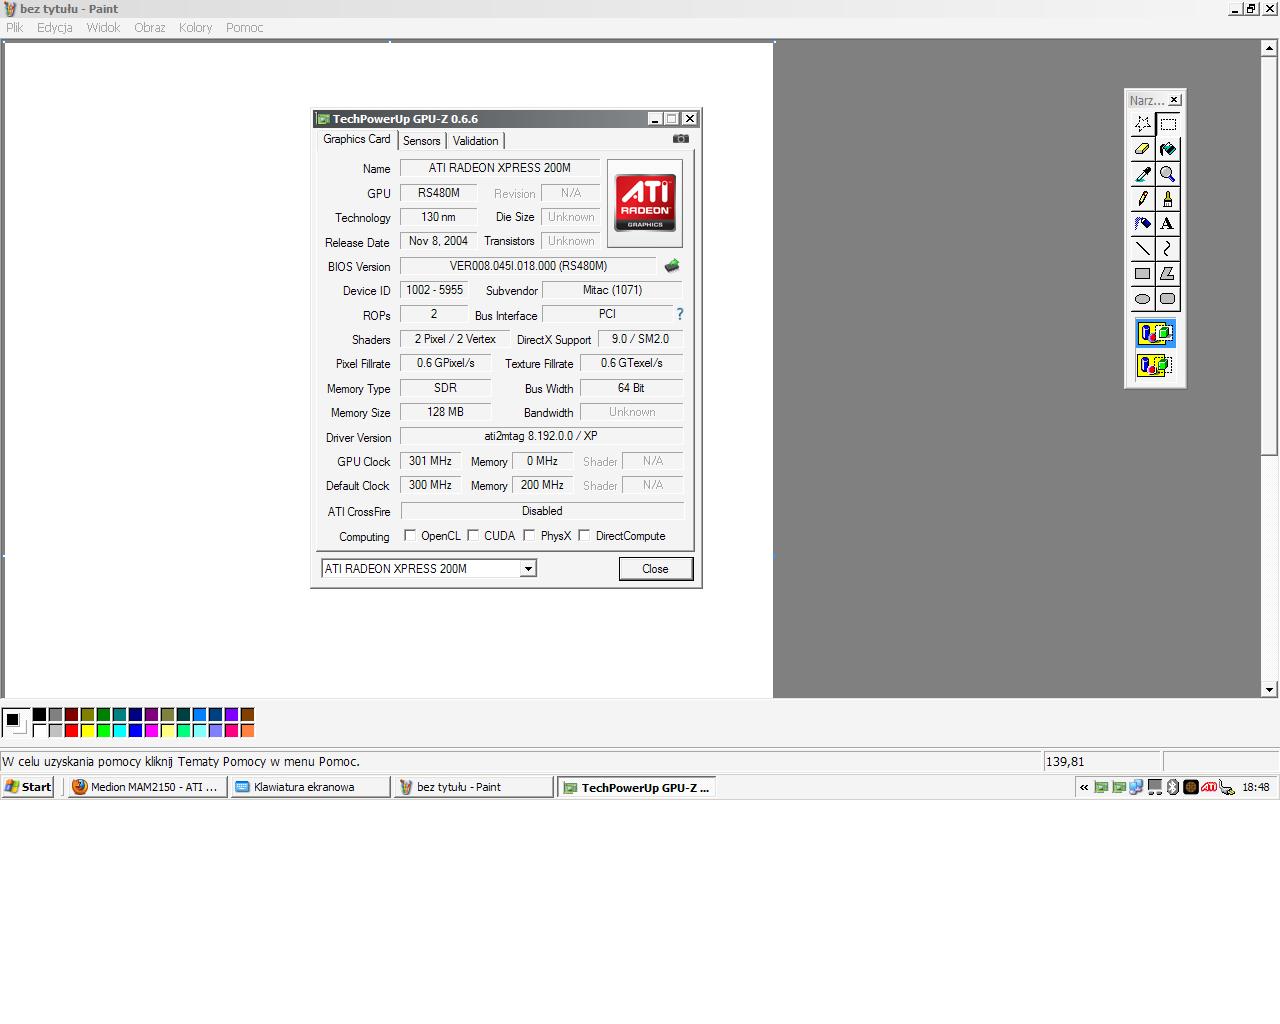Pick the Polygon tool
Image resolution: width=1280 pixels, height=1024 pixels.
point(1168,274)
